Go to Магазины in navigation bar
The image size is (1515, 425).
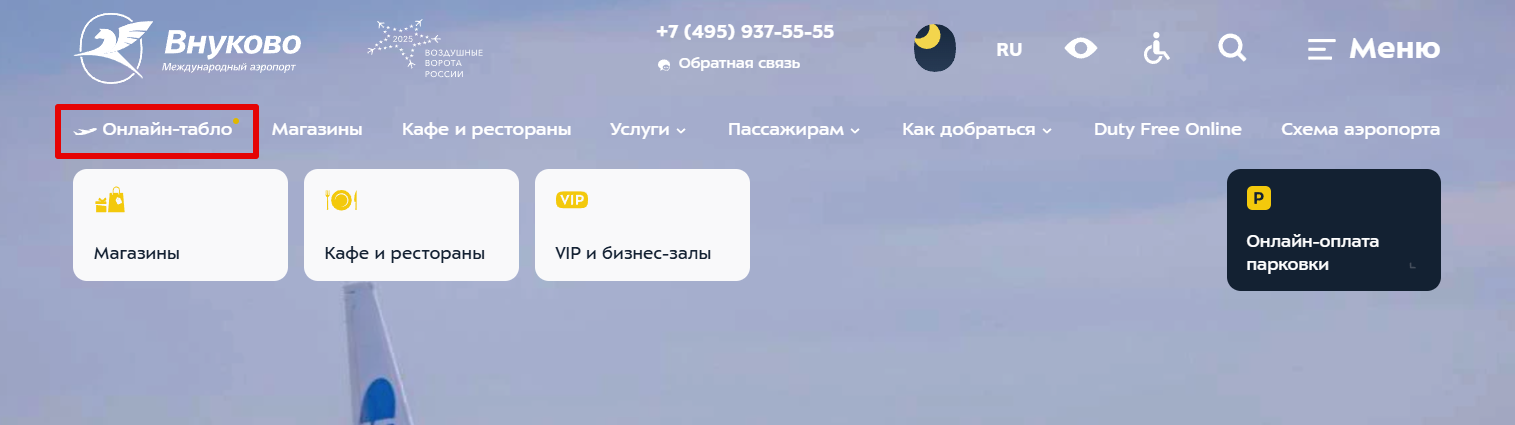(317, 130)
